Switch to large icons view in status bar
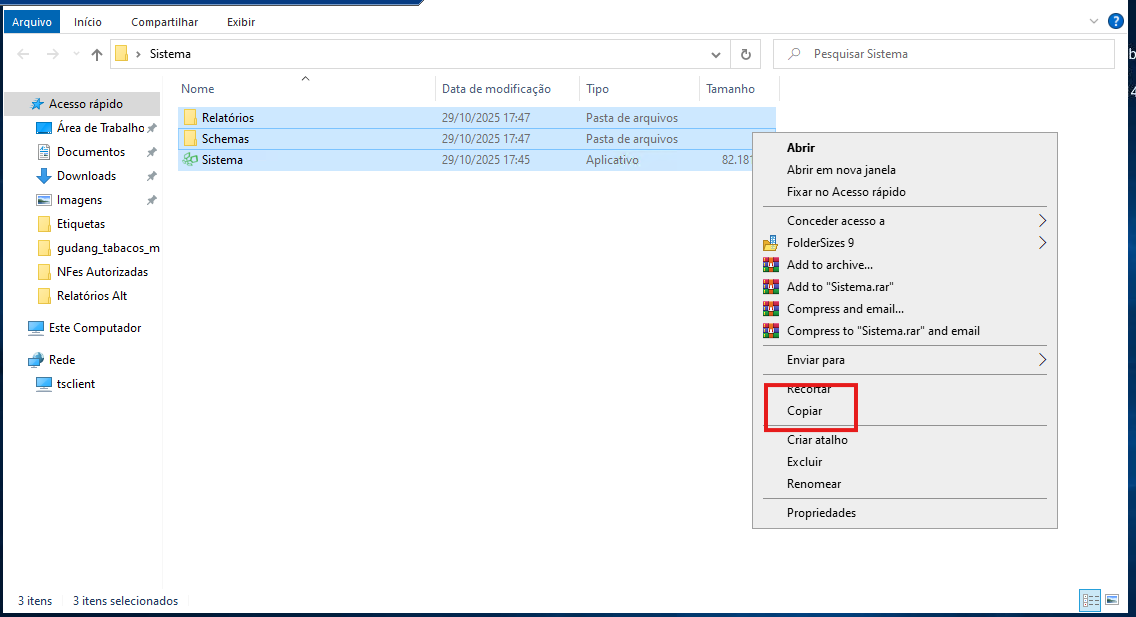This screenshot has width=1136, height=617. (x=1112, y=600)
